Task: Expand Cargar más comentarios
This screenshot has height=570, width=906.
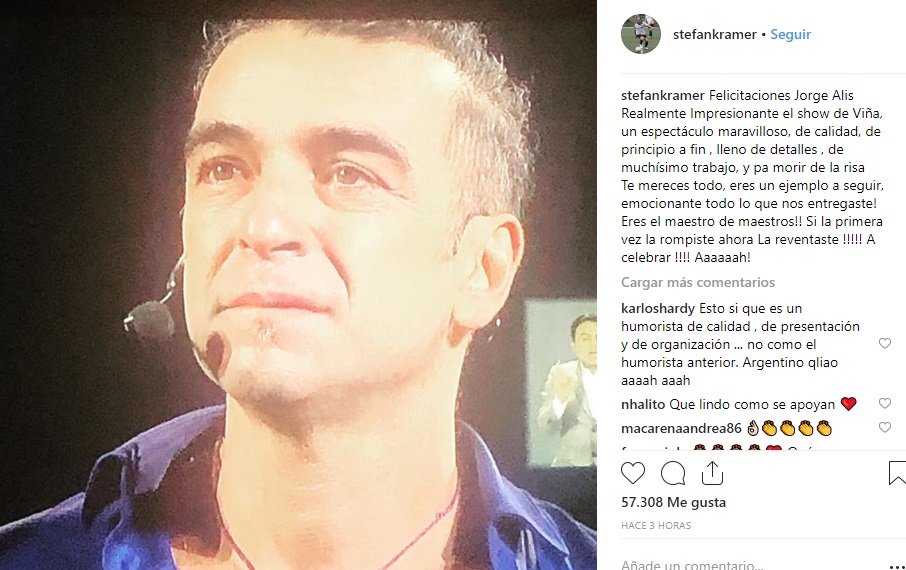Action: tap(698, 282)
